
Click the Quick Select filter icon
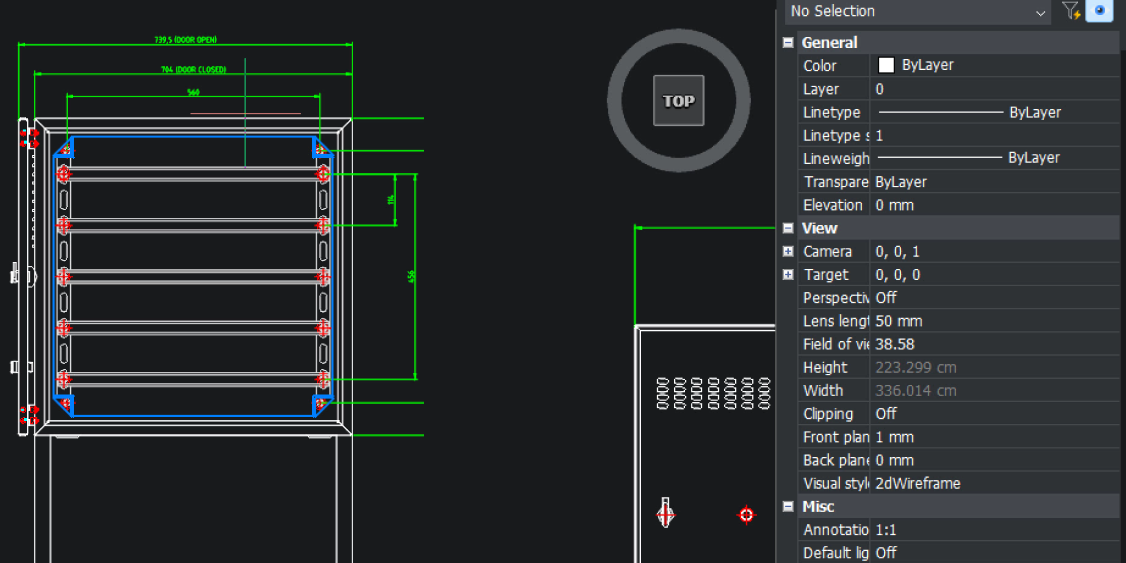point(1070,11)
